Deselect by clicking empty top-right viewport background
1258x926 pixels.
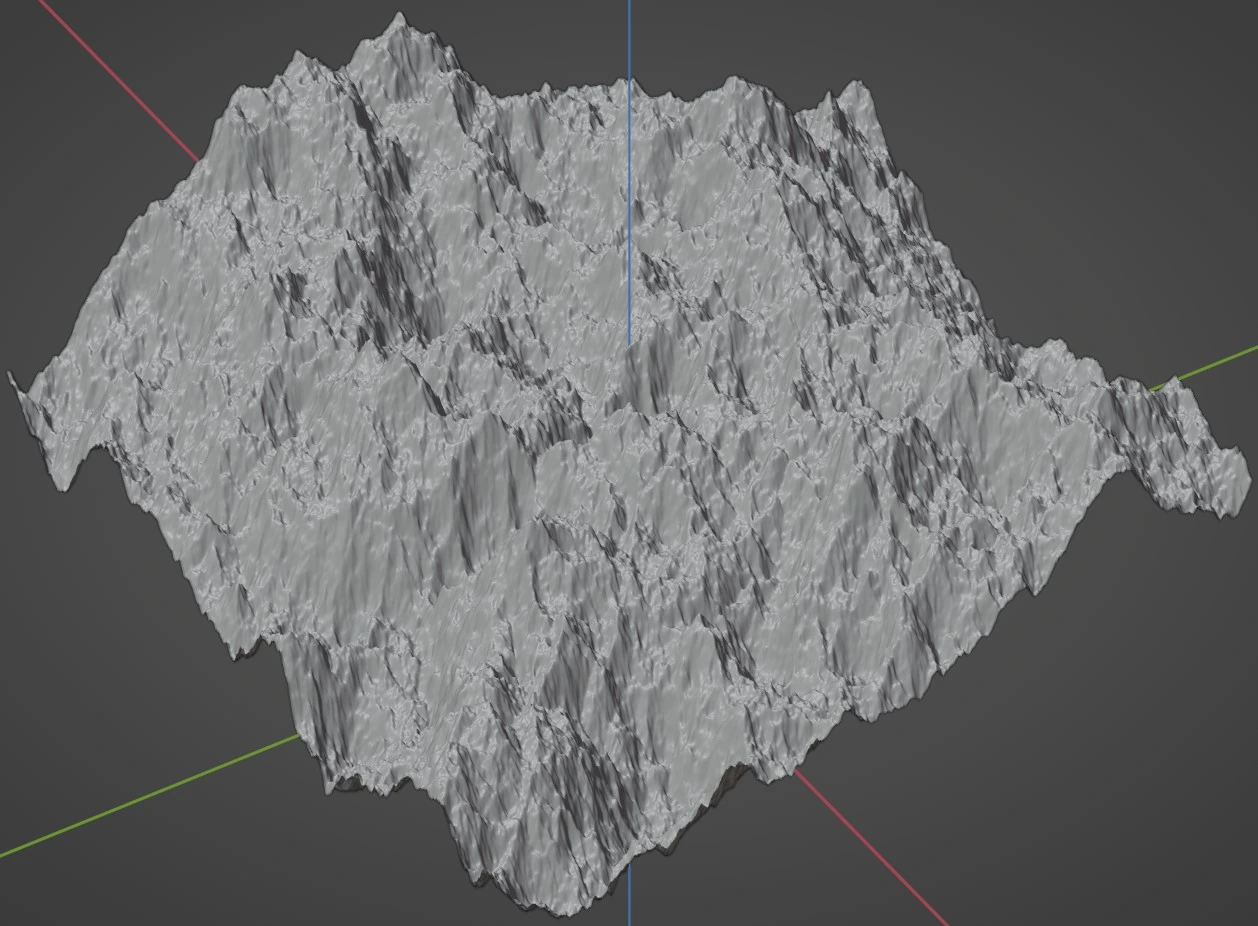pyautogui.click(x=1100, y=100)
